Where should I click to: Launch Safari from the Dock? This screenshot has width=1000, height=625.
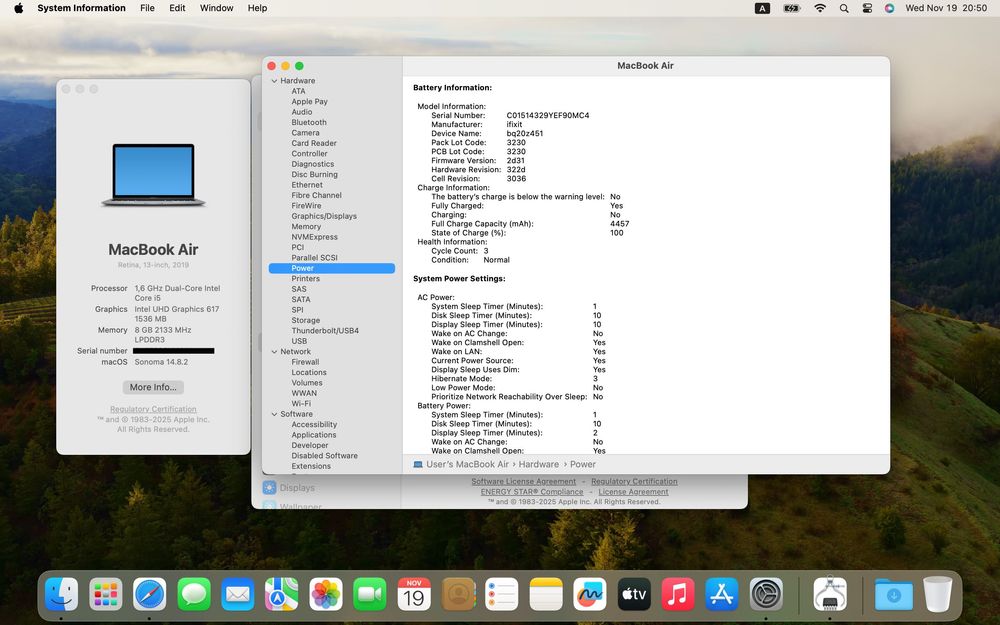pos(150,594)
